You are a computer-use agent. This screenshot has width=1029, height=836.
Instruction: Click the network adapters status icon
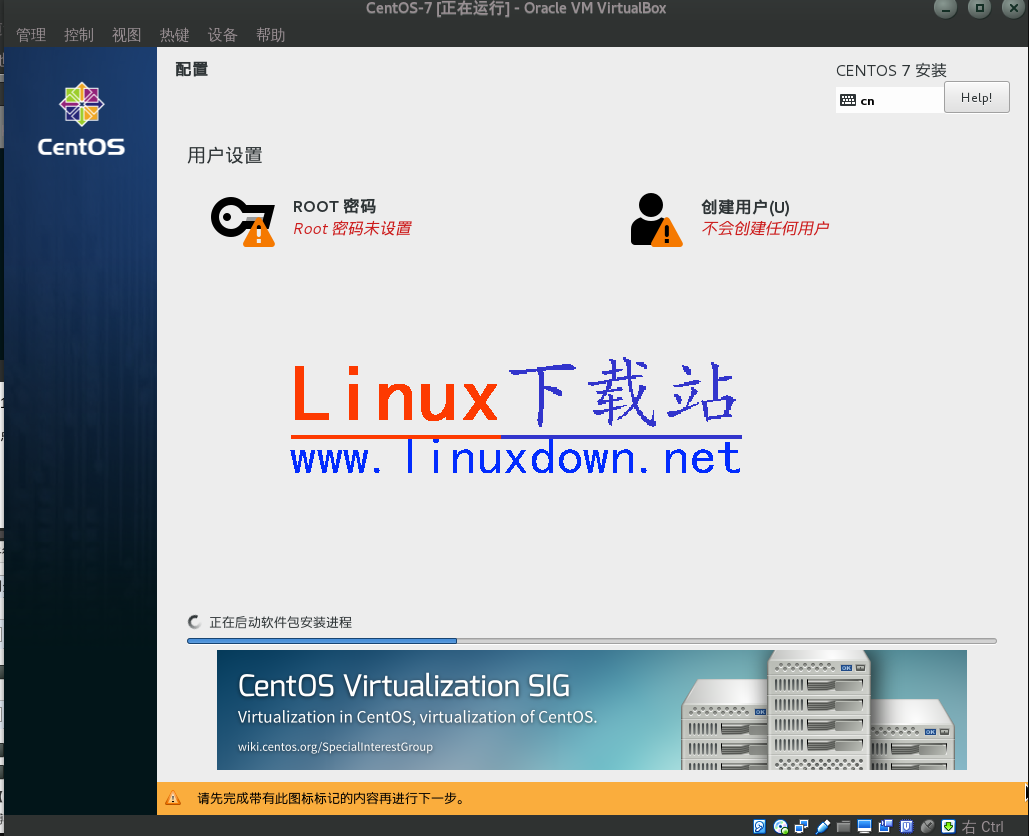(801, 827)
